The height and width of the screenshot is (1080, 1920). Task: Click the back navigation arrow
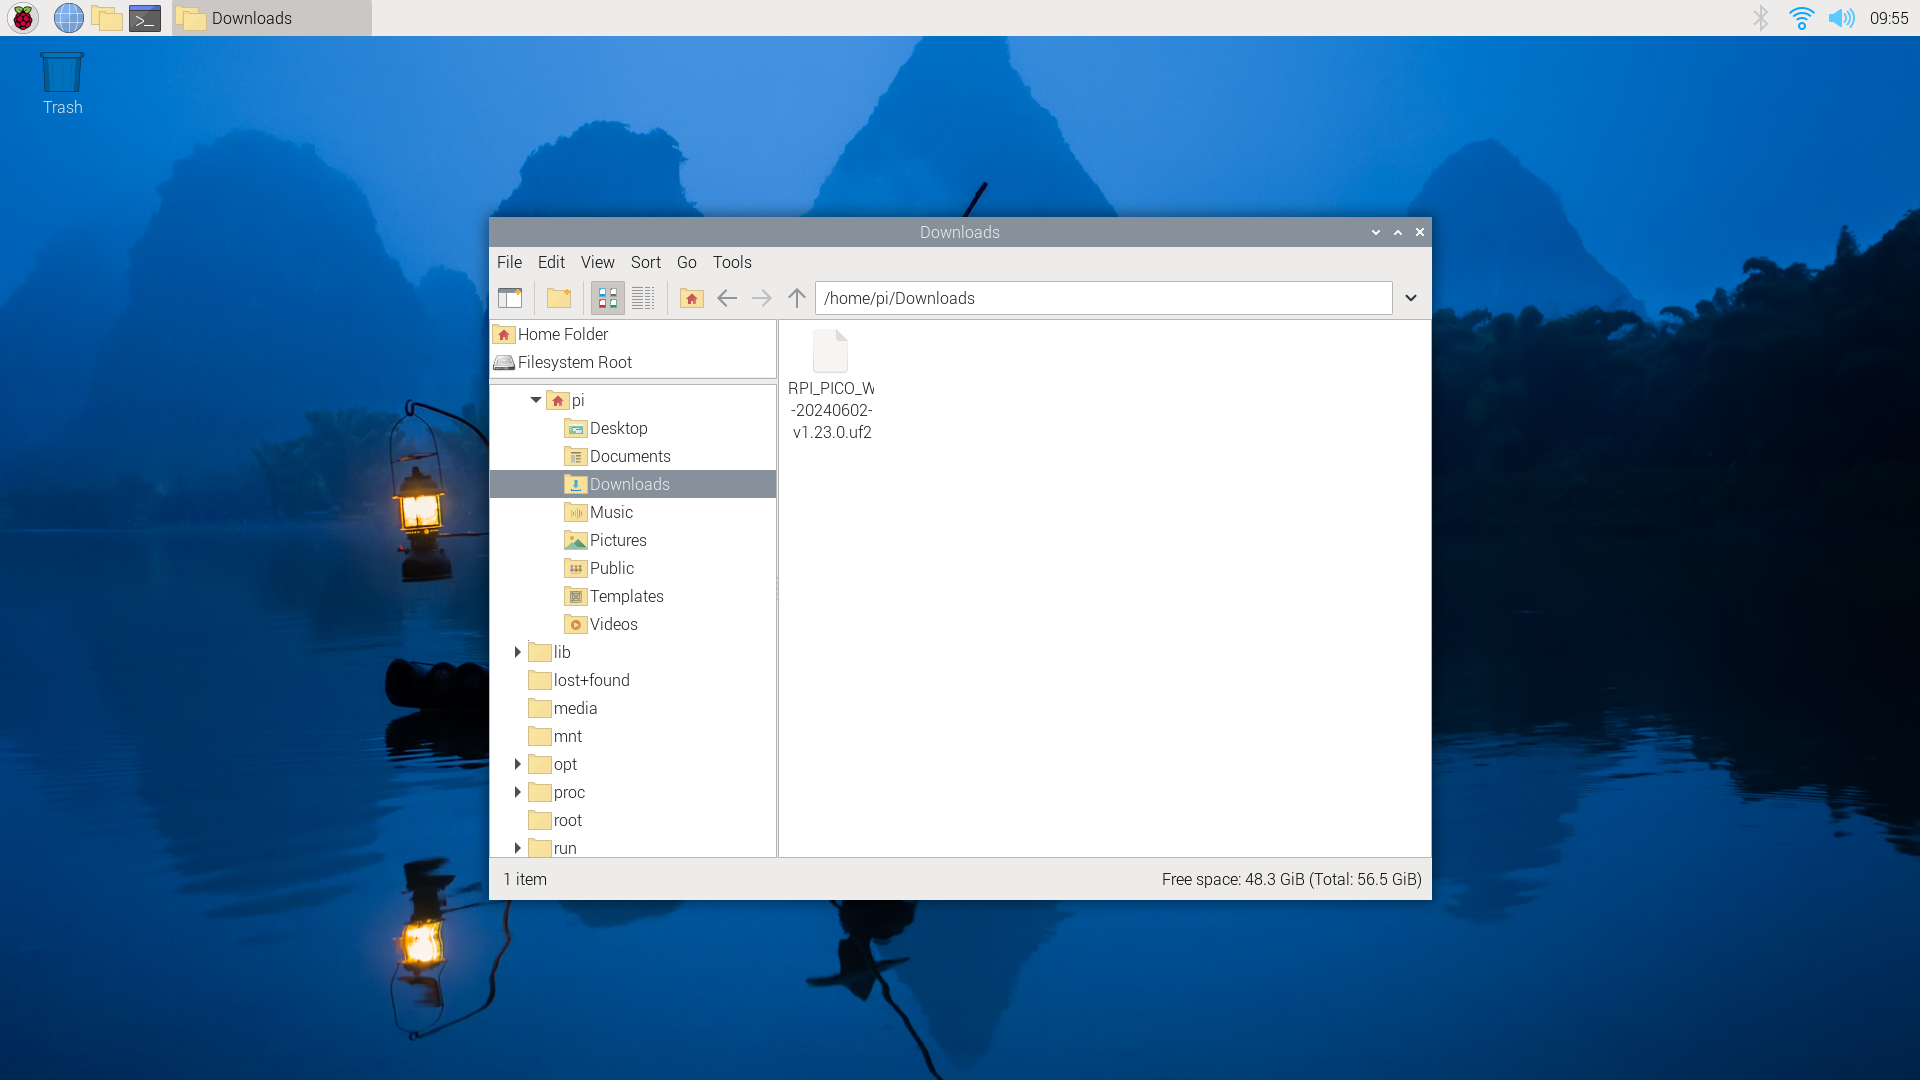pyautogui.click(x=726, y=297)
